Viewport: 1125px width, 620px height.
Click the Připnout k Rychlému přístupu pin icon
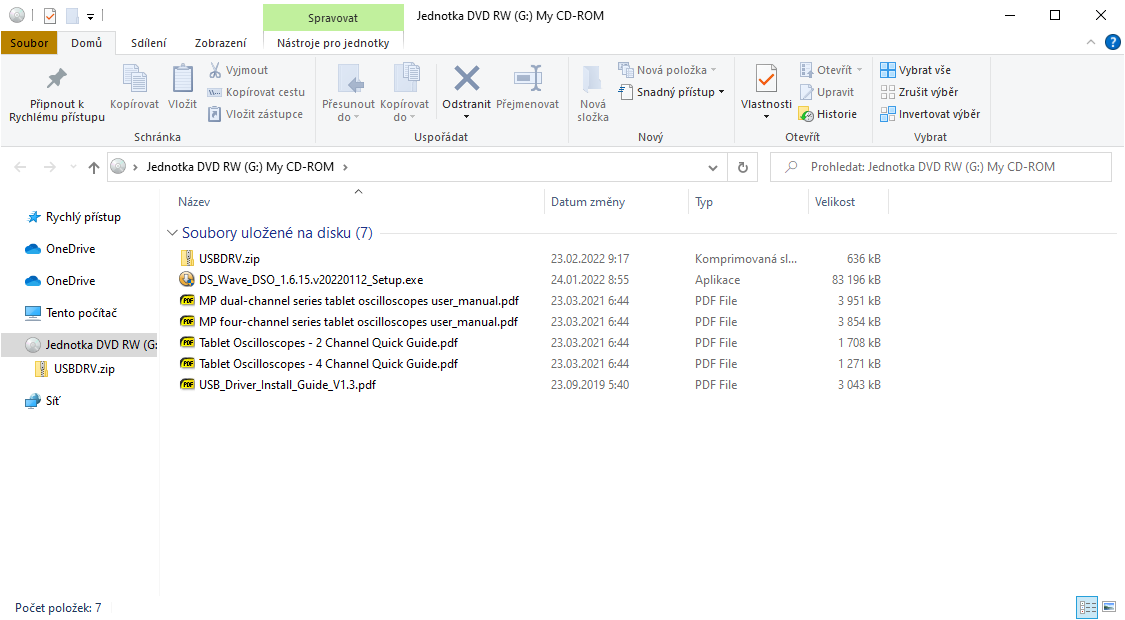[x=57, y=78]
